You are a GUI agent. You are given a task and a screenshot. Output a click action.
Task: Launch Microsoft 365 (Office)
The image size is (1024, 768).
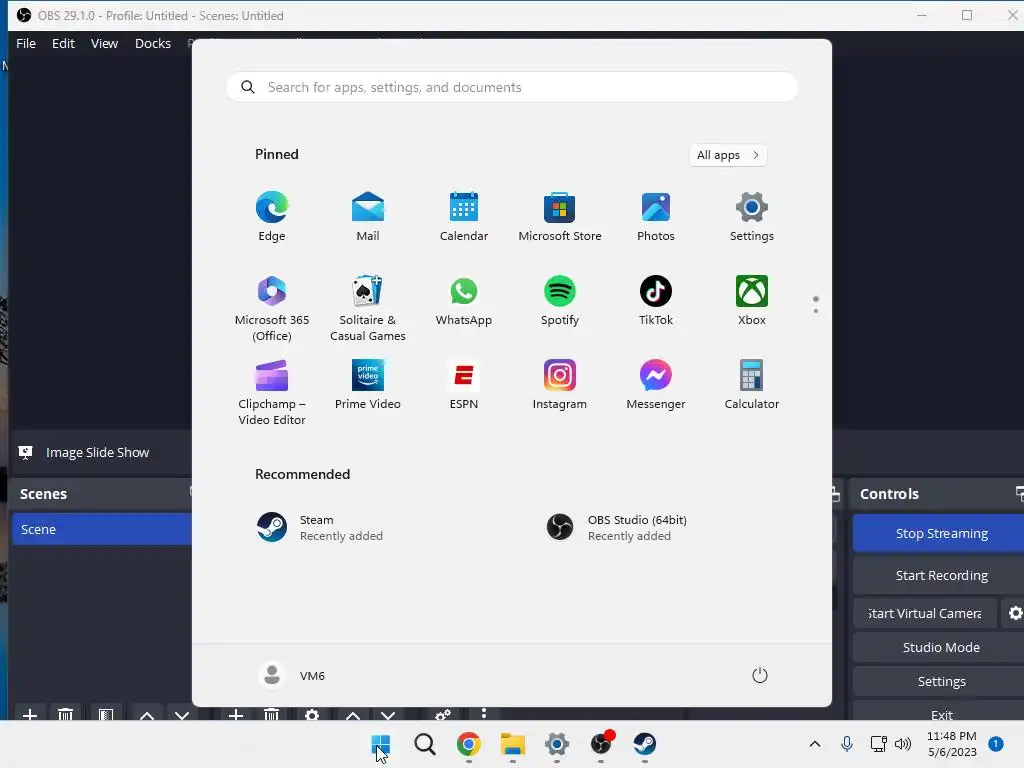click(272, 308)
